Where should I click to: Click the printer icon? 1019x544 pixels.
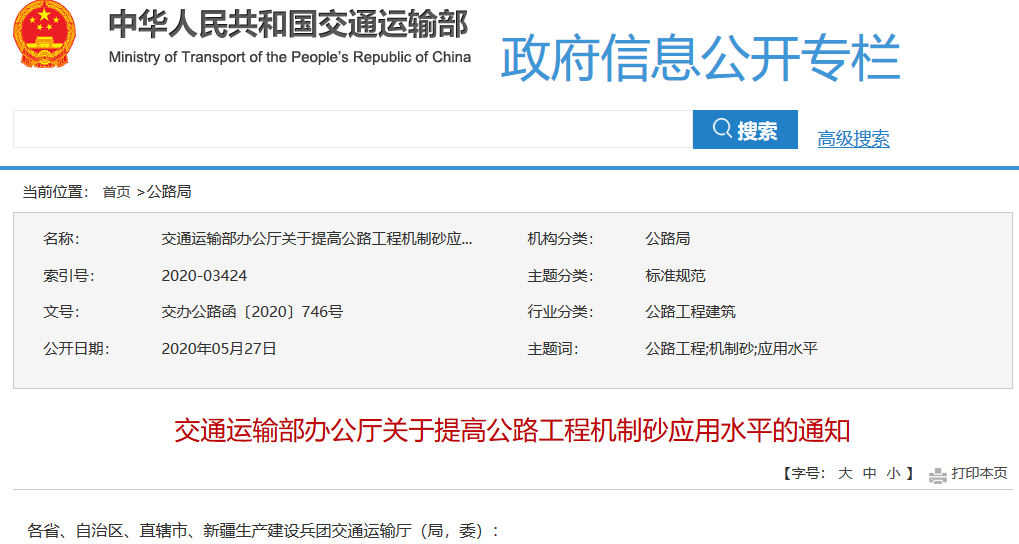click(x=937, y=474)
